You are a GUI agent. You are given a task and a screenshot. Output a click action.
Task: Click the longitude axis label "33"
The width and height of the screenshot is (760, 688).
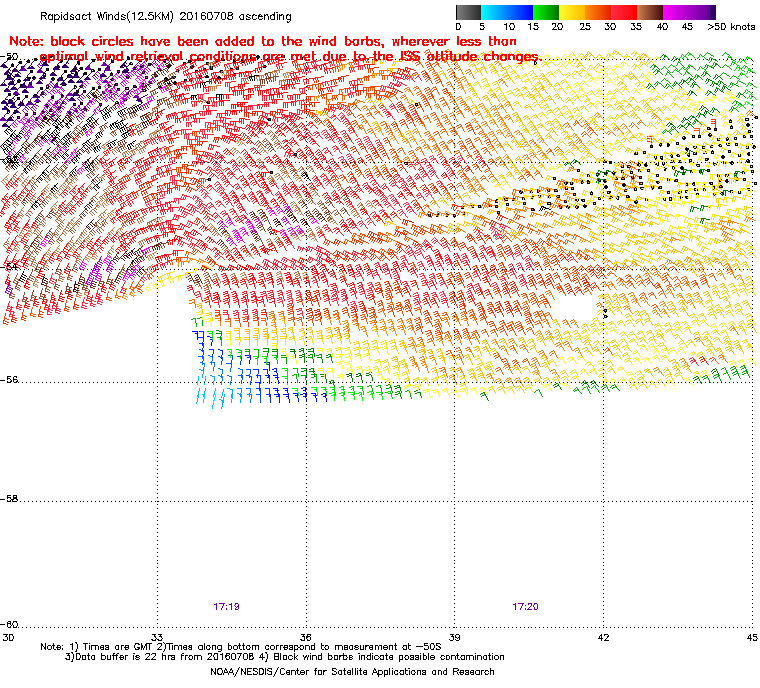coord(157,637)
